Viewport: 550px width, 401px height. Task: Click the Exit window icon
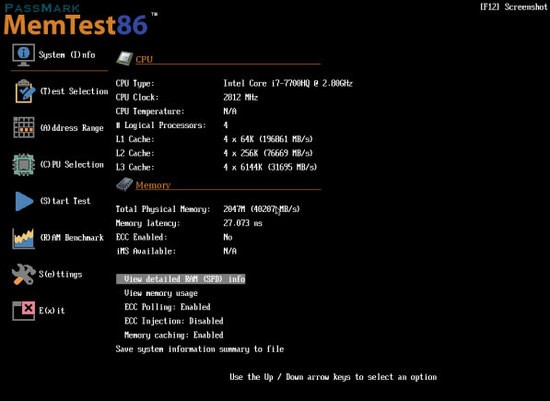click(x=24, y=310)
